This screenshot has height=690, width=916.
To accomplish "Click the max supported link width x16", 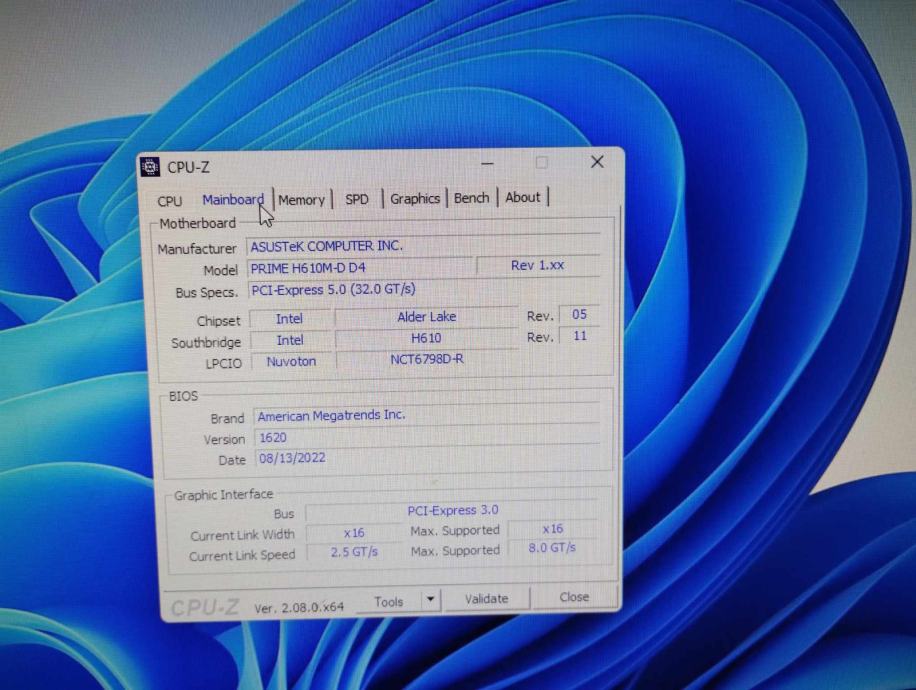I will (553, 529).
